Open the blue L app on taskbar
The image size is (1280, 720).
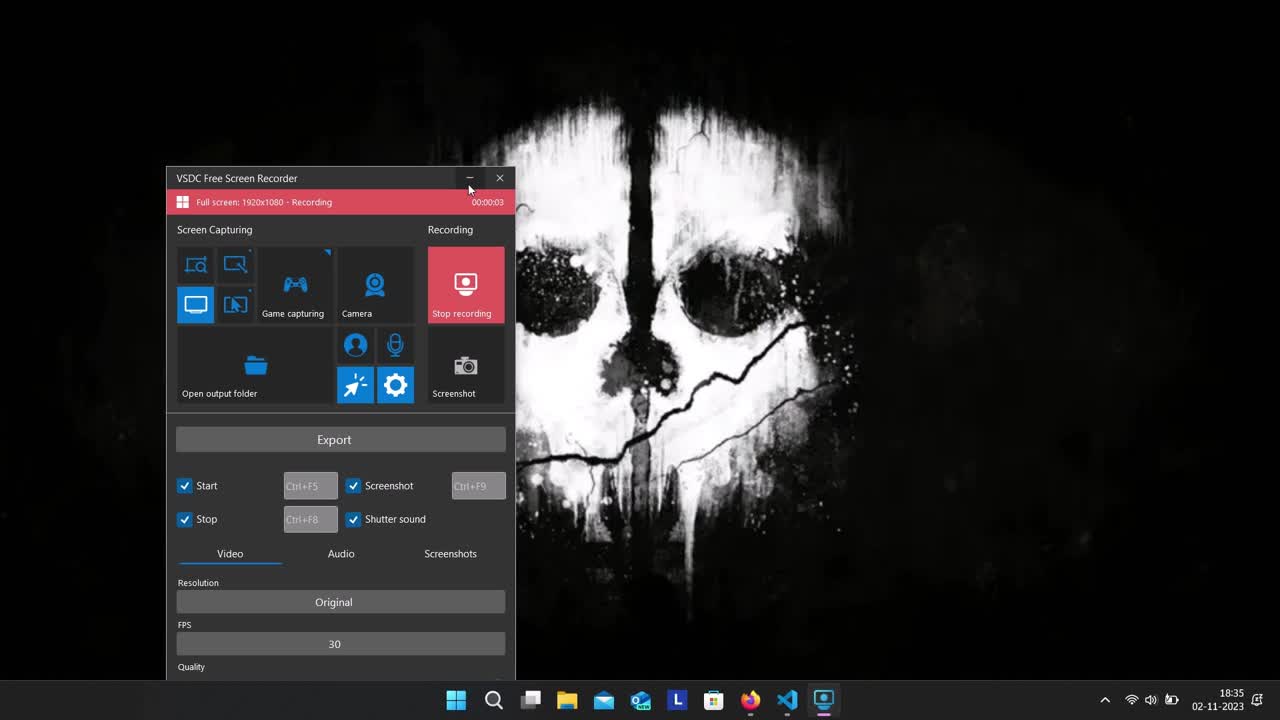pos(677,700)
